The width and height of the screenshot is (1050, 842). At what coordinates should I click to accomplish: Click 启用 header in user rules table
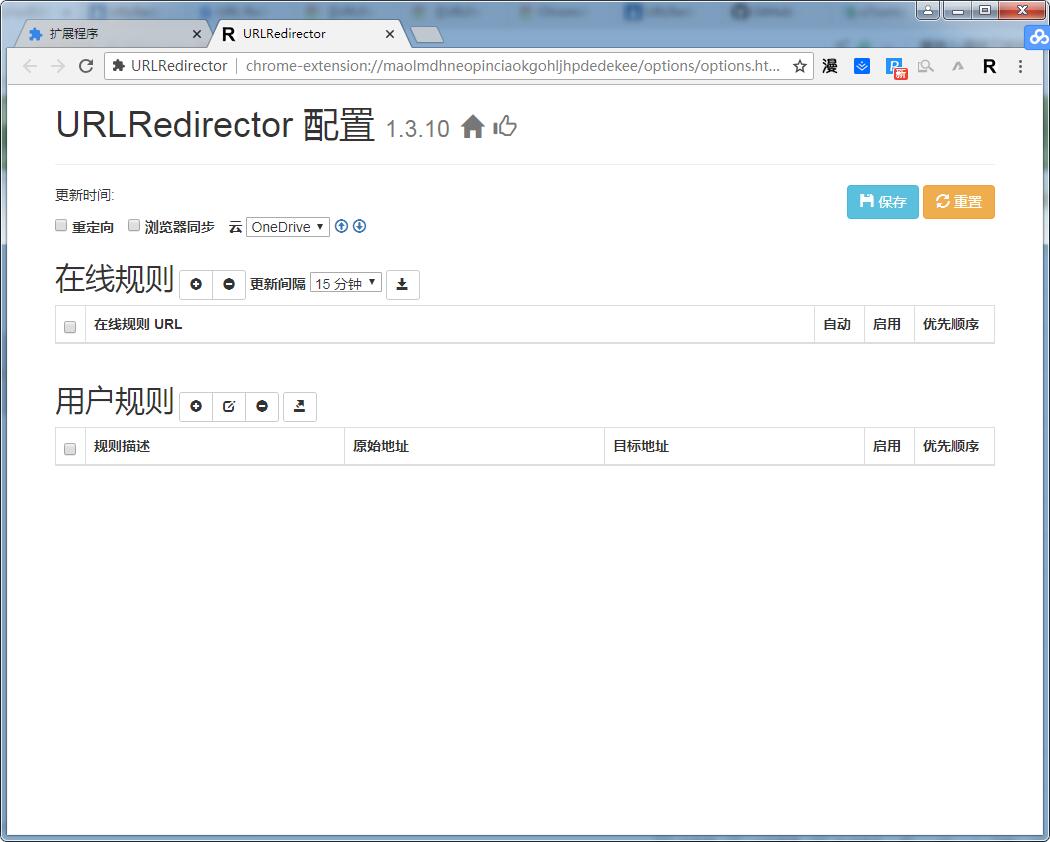(887, 446)
